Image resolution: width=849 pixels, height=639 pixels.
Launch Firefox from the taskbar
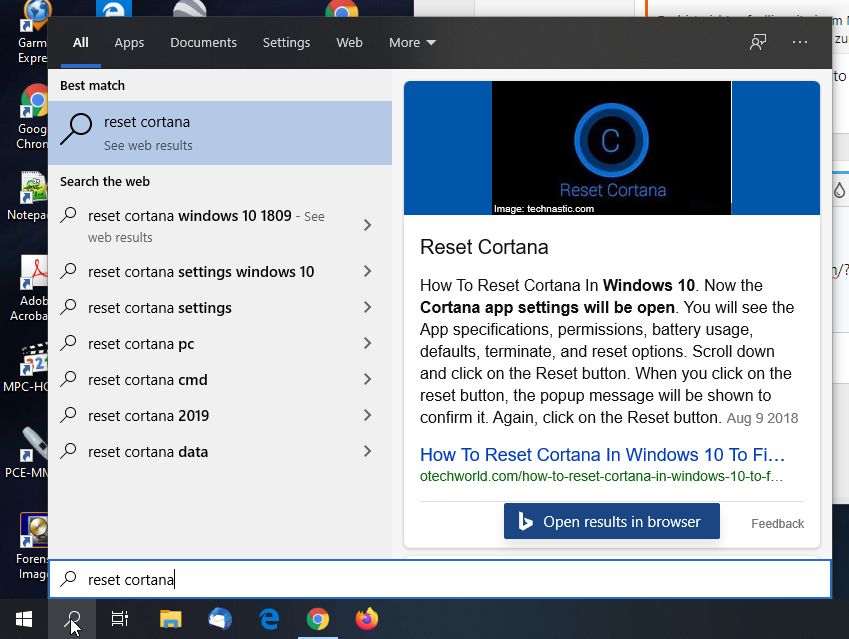pos(367,619)
